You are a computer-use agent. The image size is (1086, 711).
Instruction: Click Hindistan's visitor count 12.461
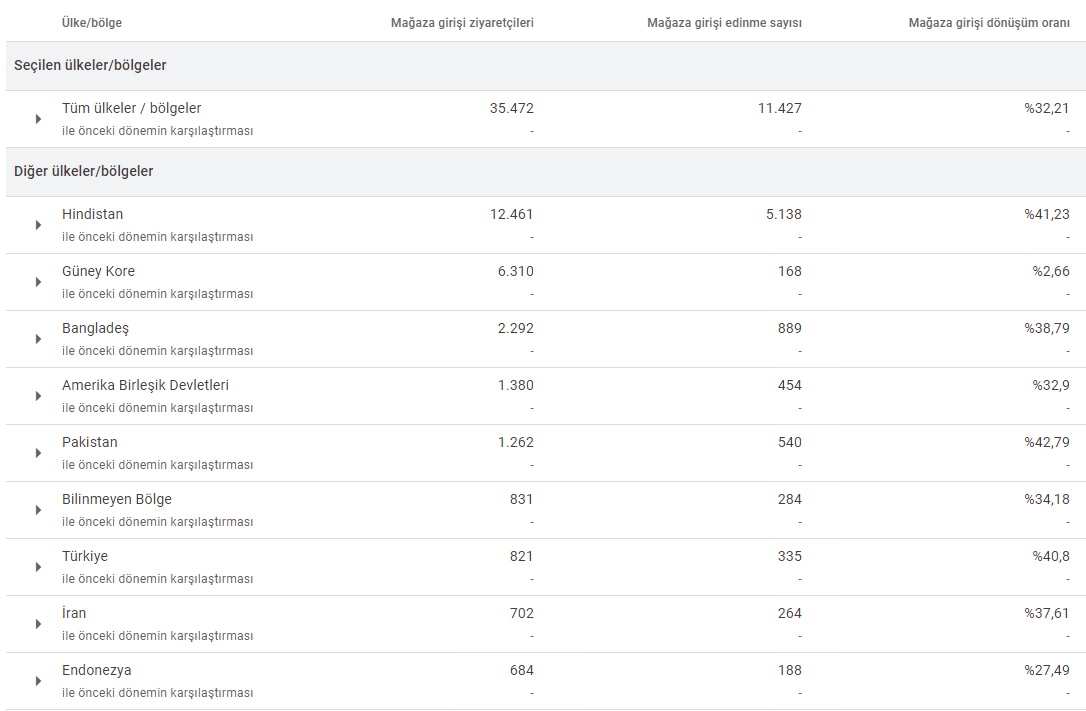coord(511,214)
